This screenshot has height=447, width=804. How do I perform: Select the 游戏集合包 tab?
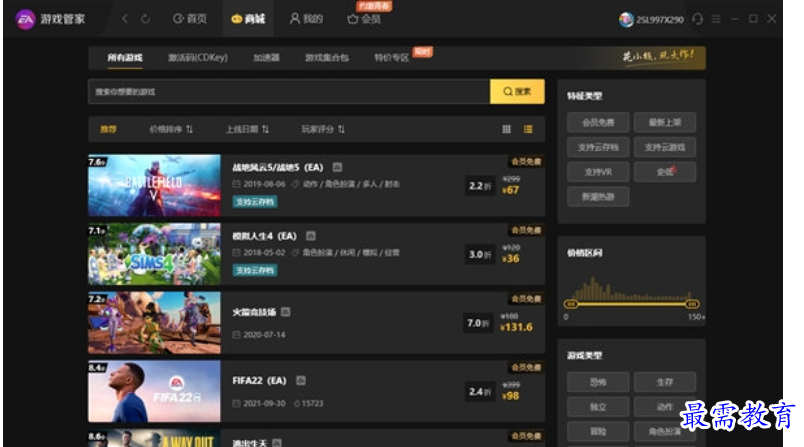click(327, 57)
